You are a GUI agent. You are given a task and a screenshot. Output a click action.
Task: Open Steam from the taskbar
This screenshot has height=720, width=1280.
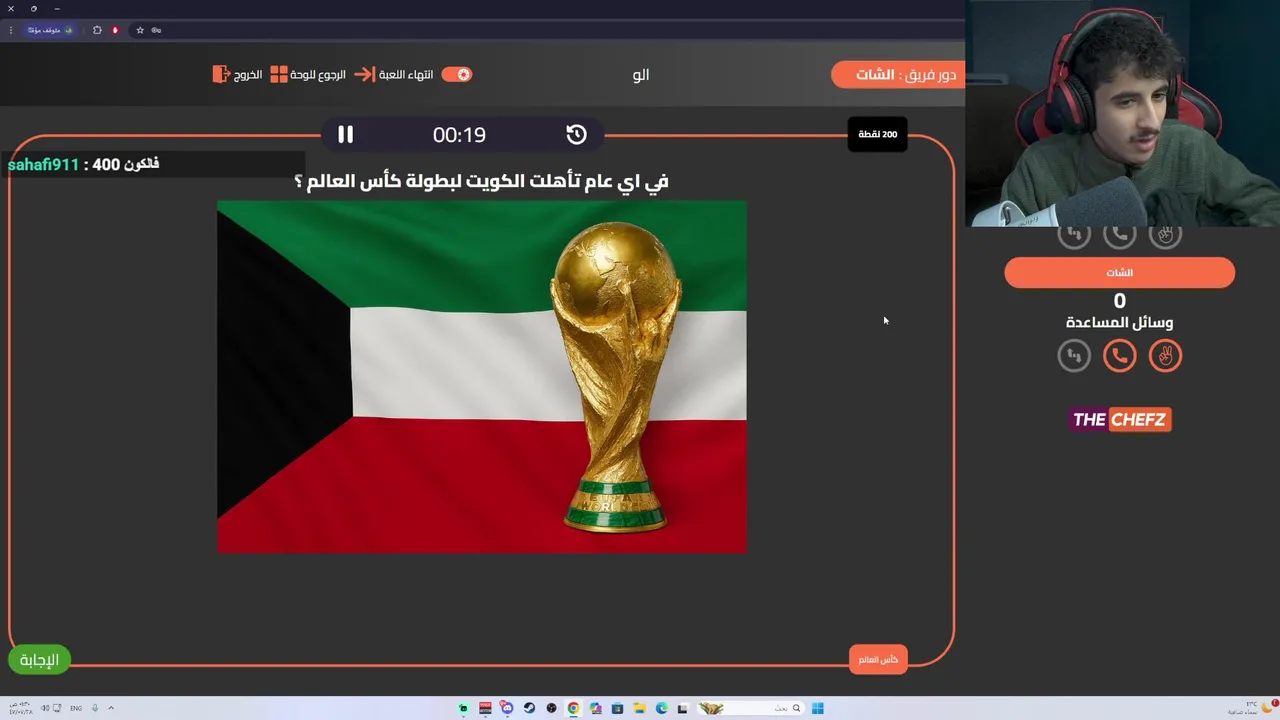tap(529, 708)
